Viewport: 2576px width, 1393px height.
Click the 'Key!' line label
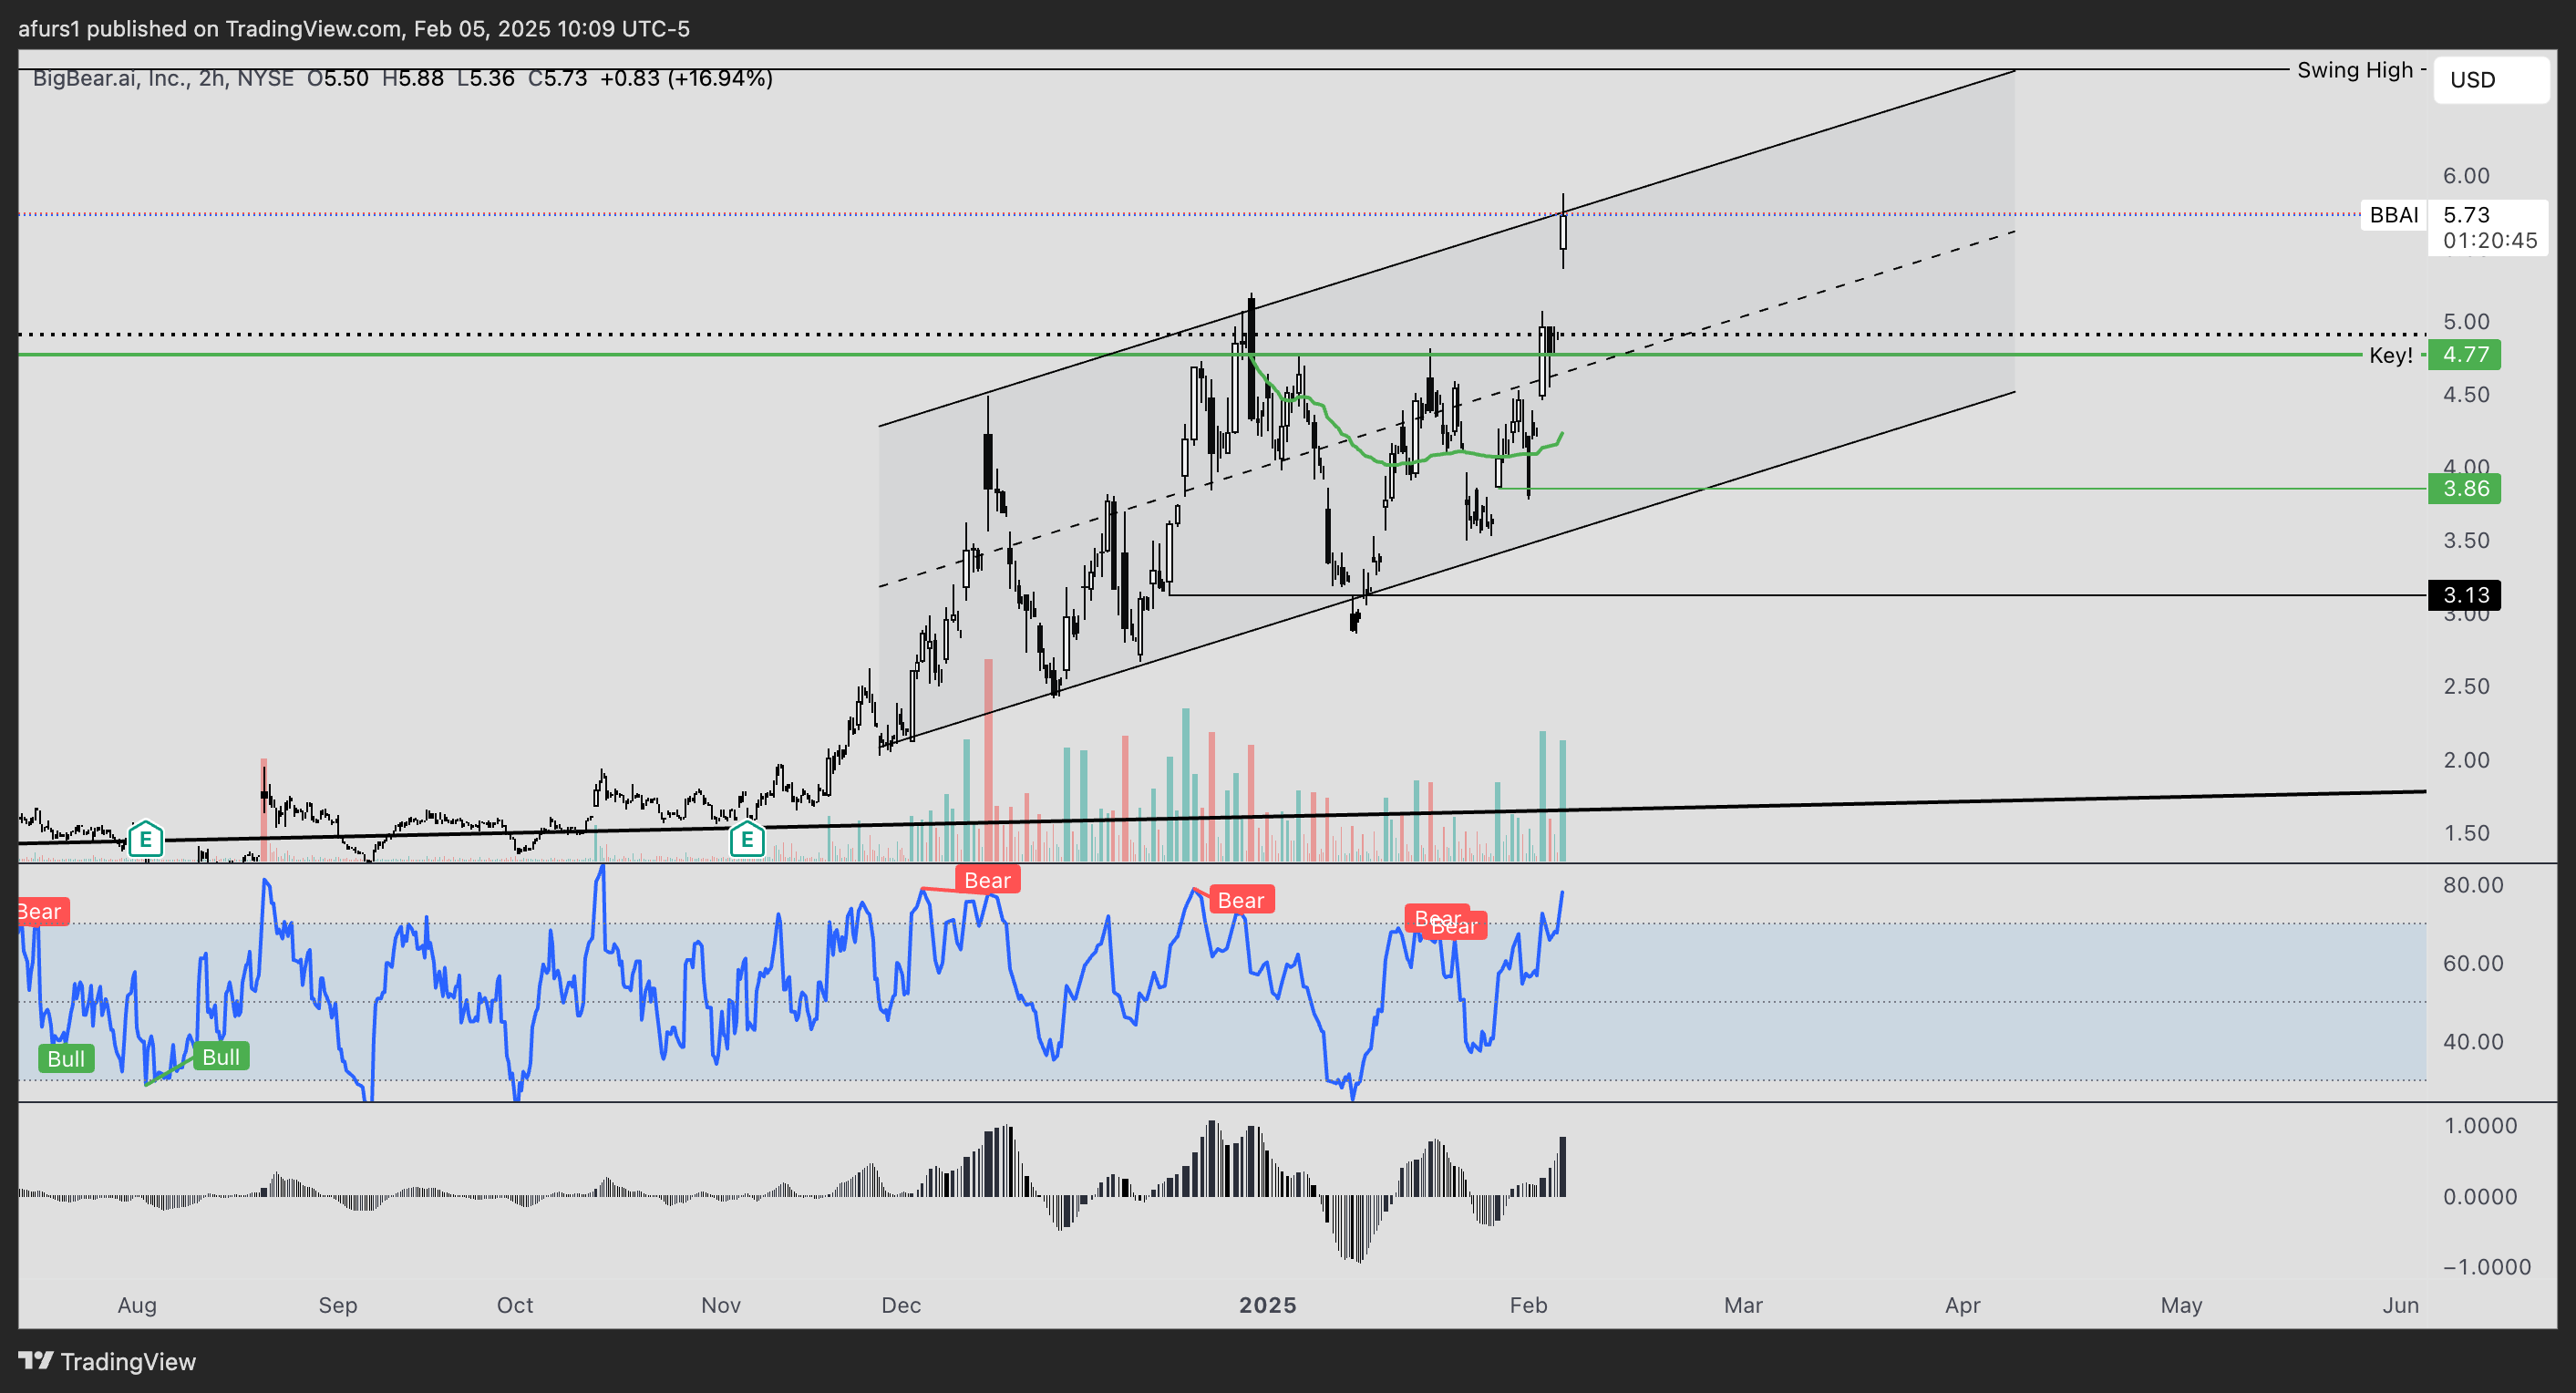[x=2391, y=356]
